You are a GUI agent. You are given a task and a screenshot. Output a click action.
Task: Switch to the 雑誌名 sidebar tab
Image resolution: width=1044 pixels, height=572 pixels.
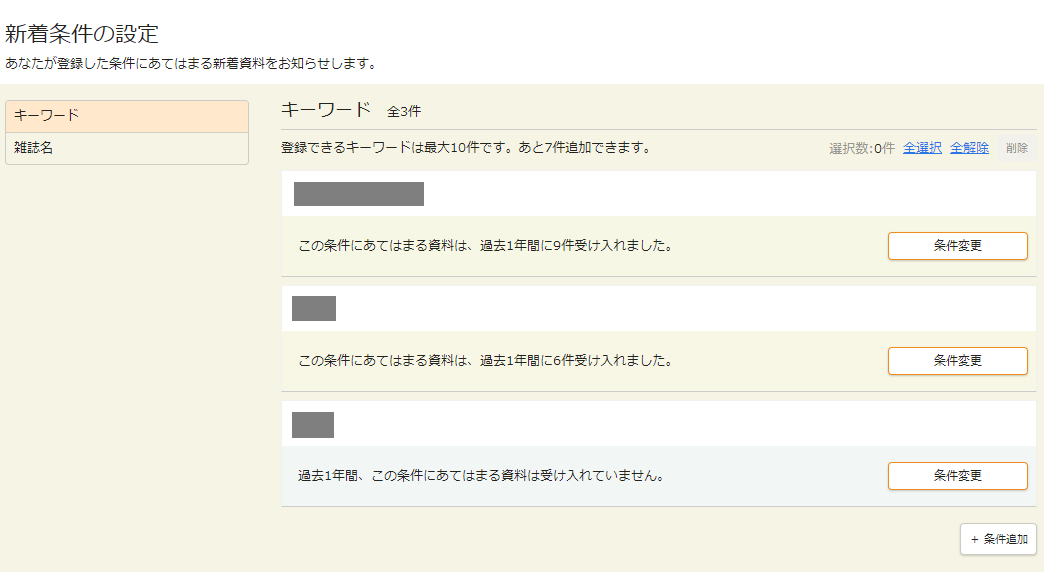pos(127,148)
